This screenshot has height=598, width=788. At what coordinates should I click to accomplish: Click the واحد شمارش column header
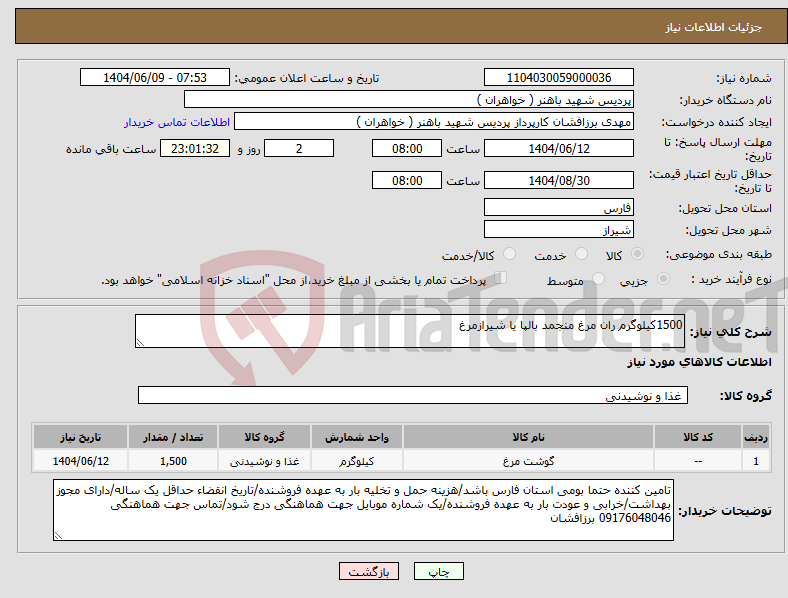tap(356, 437)
